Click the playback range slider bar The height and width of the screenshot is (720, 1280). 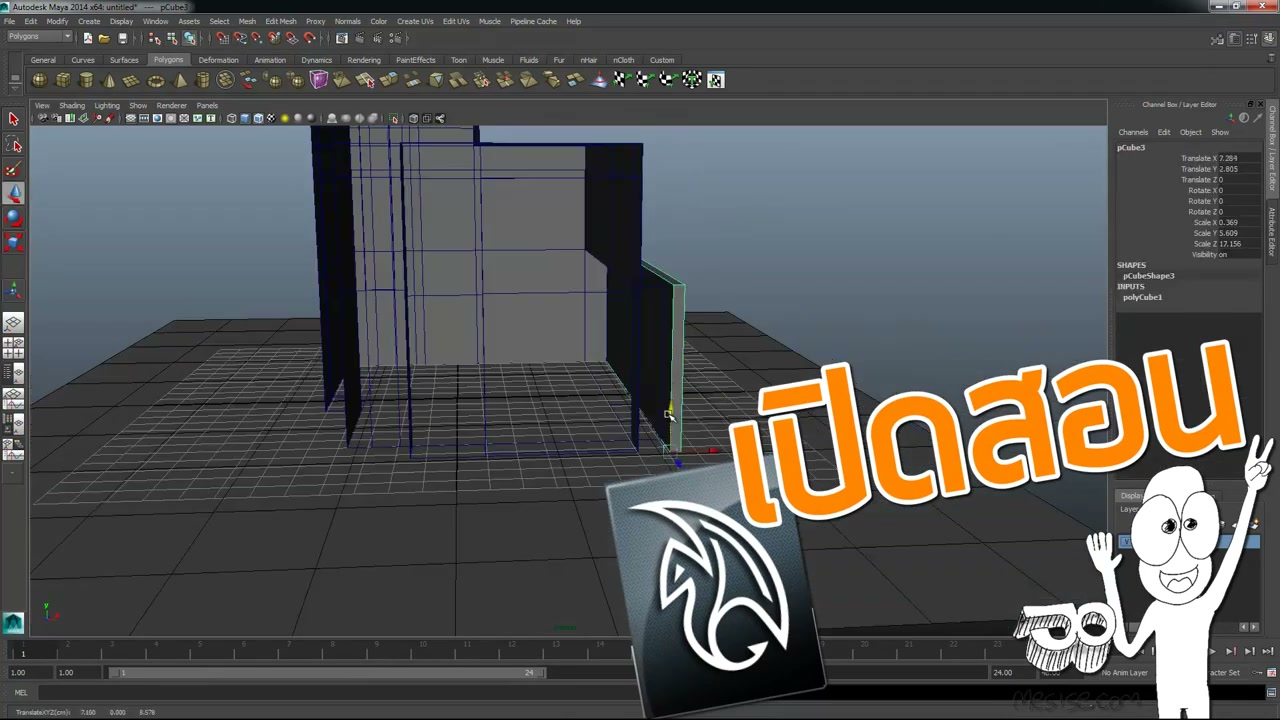(327, 673)
